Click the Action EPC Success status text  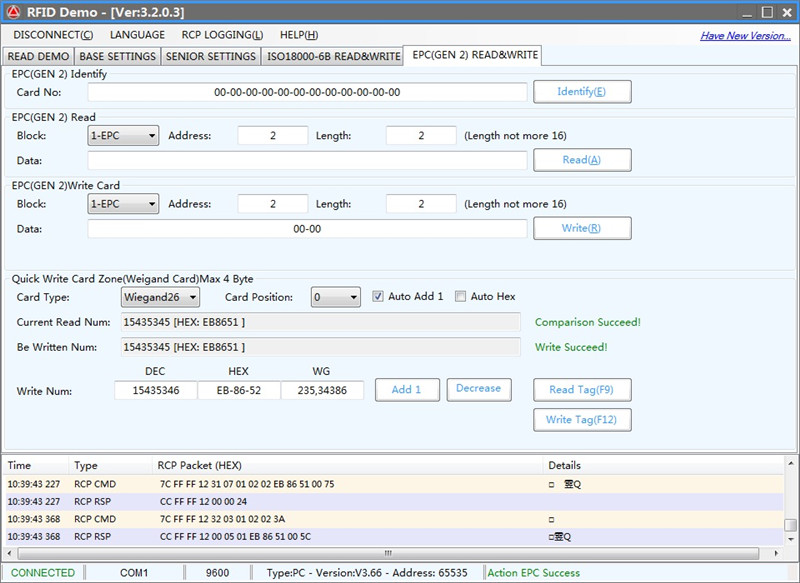point(534,573)
